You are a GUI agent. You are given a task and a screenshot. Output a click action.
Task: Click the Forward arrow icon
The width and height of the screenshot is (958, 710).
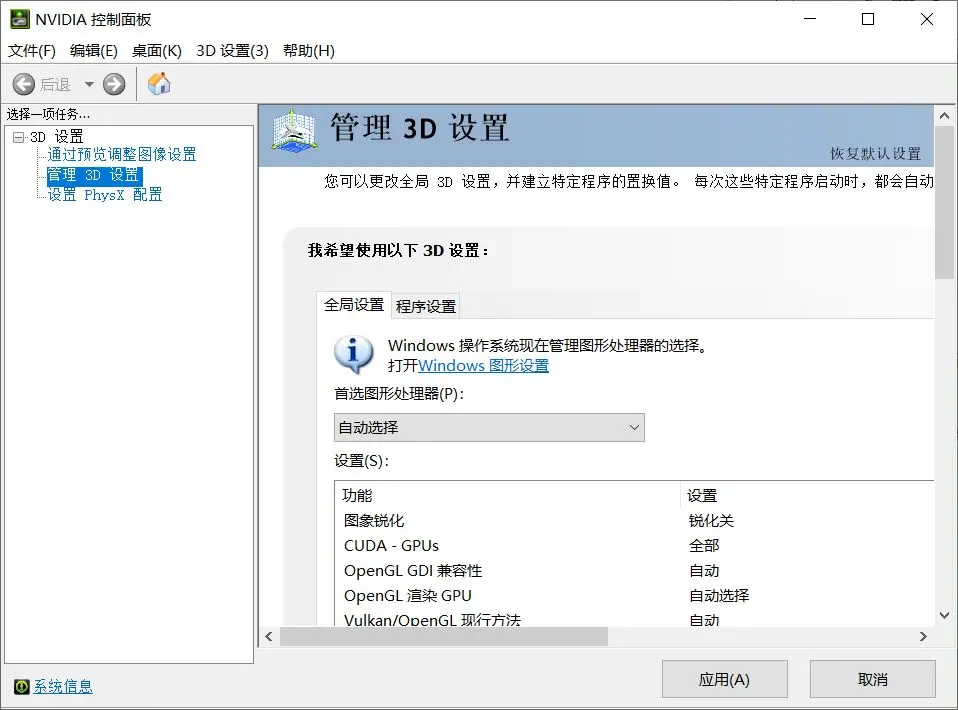coord(114,84)
